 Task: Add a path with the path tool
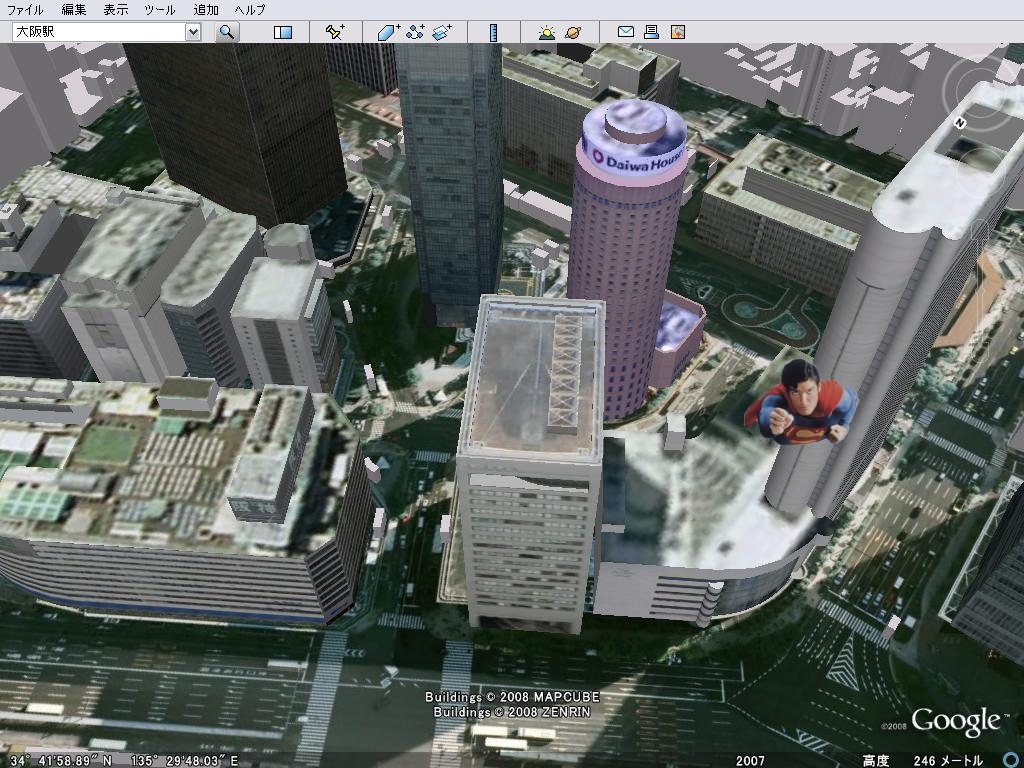coord(415,31)
